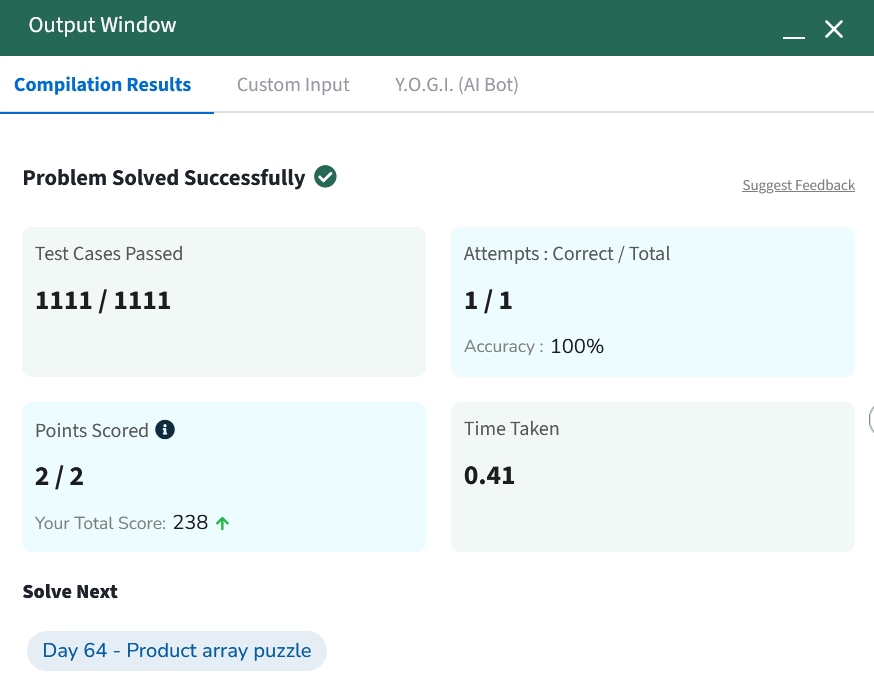Click the green score-up arrow icon
Screen dimensions: 874x684
222,523
